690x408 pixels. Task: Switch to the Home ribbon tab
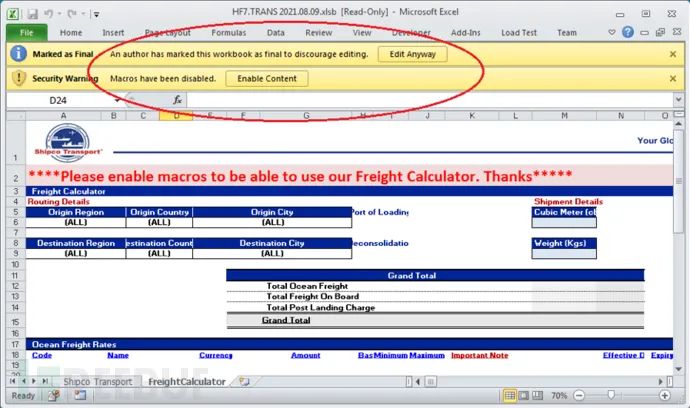(x=71, y=33)
